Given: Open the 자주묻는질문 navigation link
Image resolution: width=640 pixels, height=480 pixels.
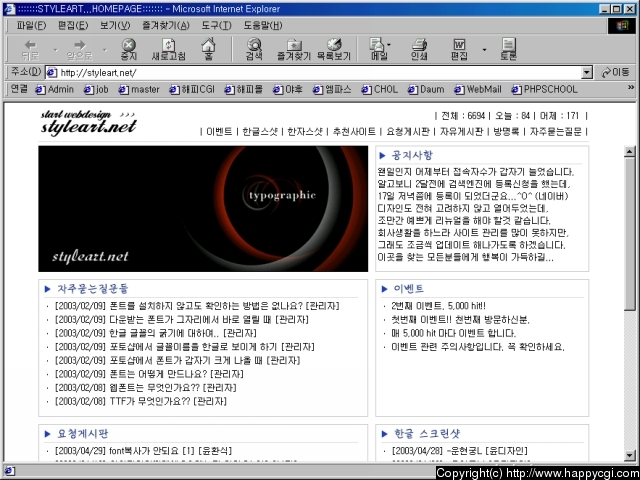Looking at the screenshot, I should pyautogui.click(x=556, y=131).
